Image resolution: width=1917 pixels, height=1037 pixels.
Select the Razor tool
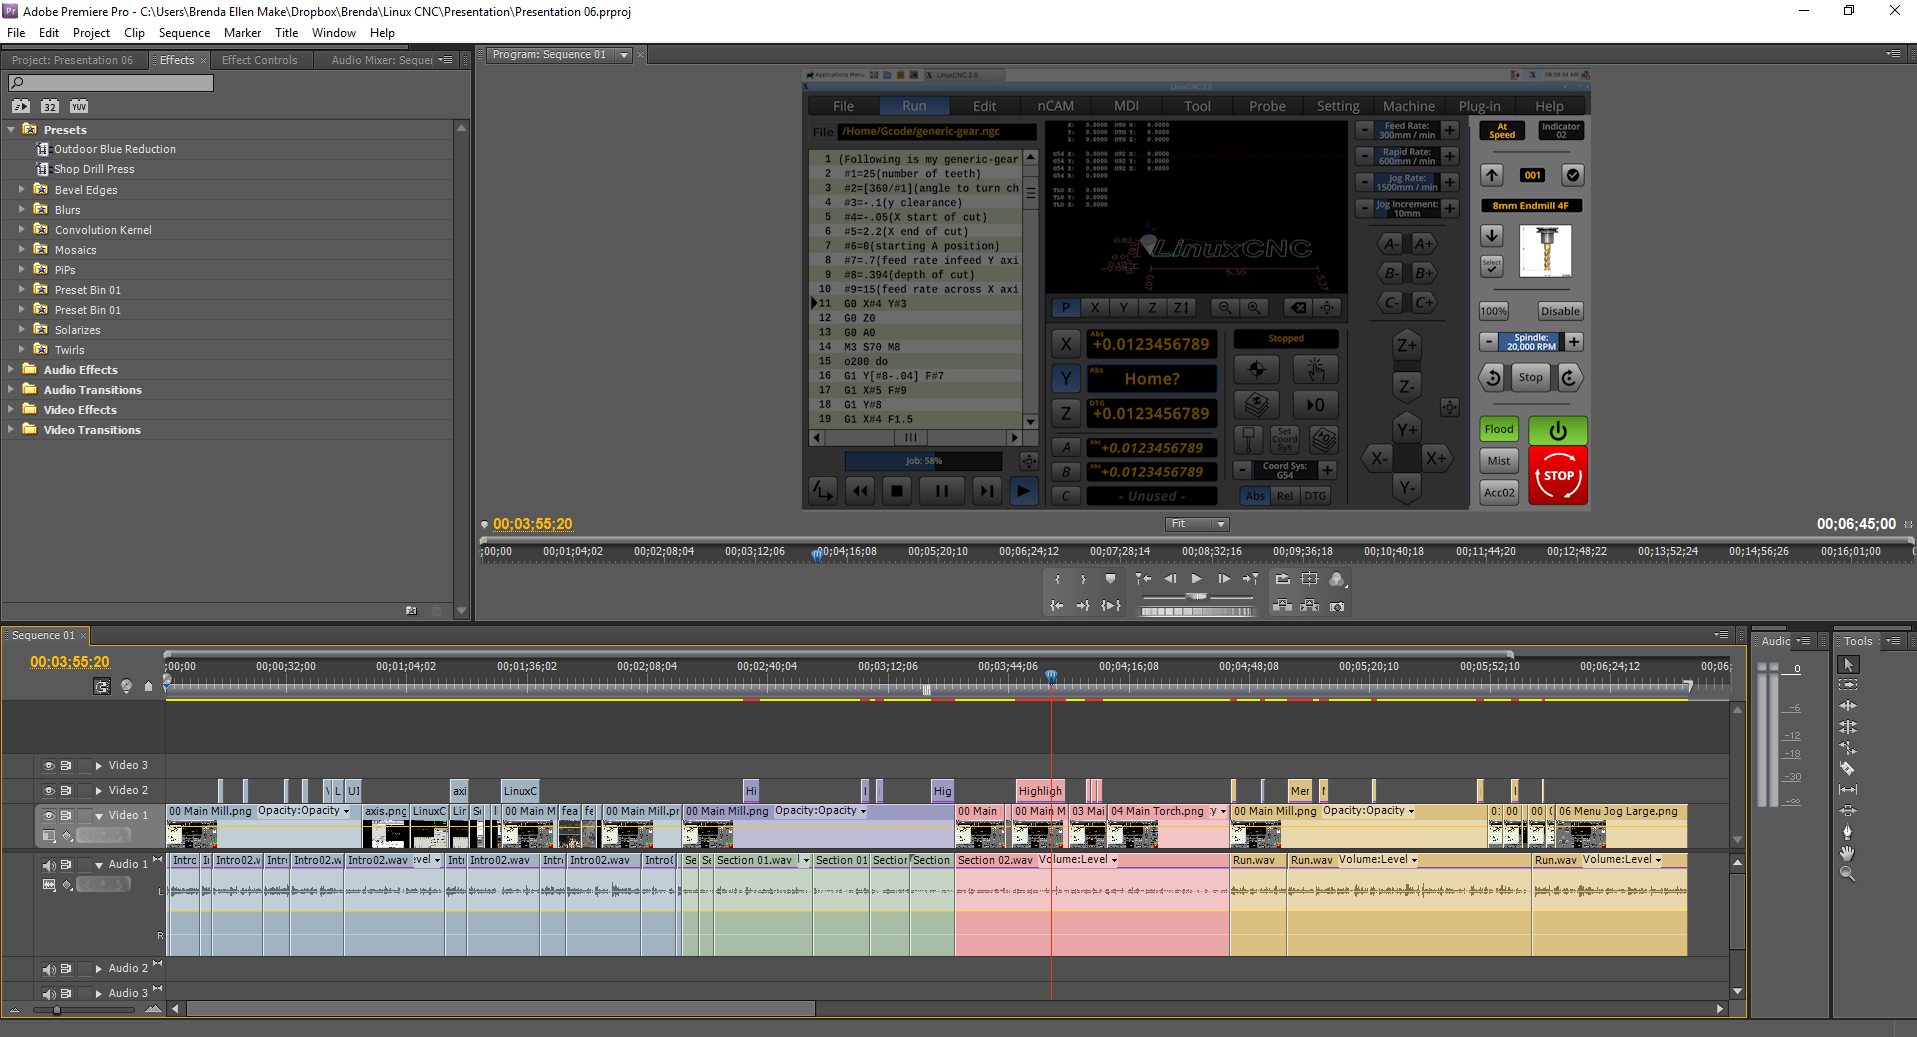pos(1848,769)
